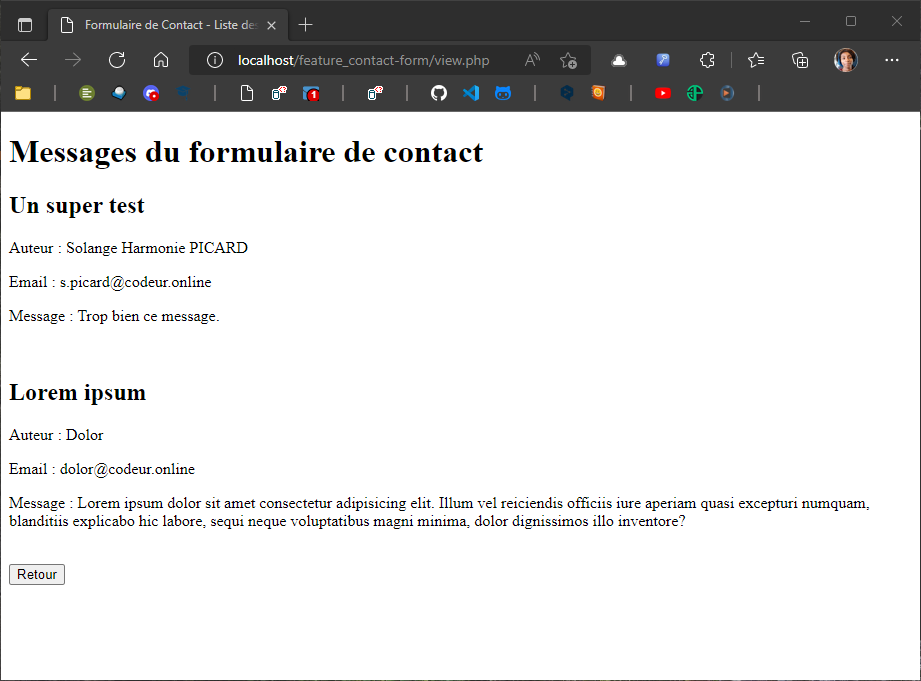
Task: Close the Formulaire de Contact tab
Action: (271, 25)
